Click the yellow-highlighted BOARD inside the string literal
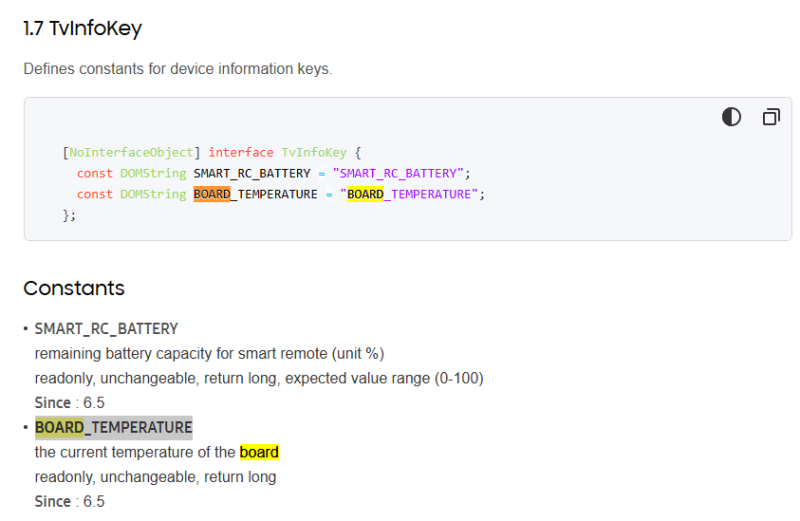Image resolution: width=800 pixels, height=521 pixels. (365, 194)
